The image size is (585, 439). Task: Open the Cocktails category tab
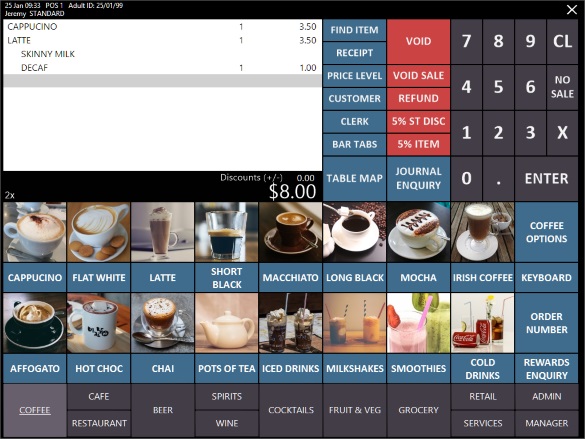pyautogui.click(x=291, y=410)
